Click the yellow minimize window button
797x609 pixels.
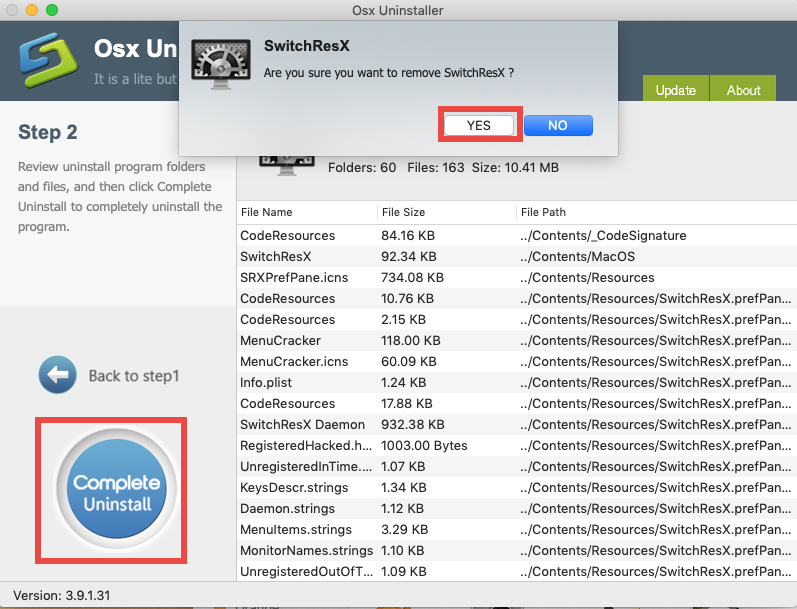point(32,10)
